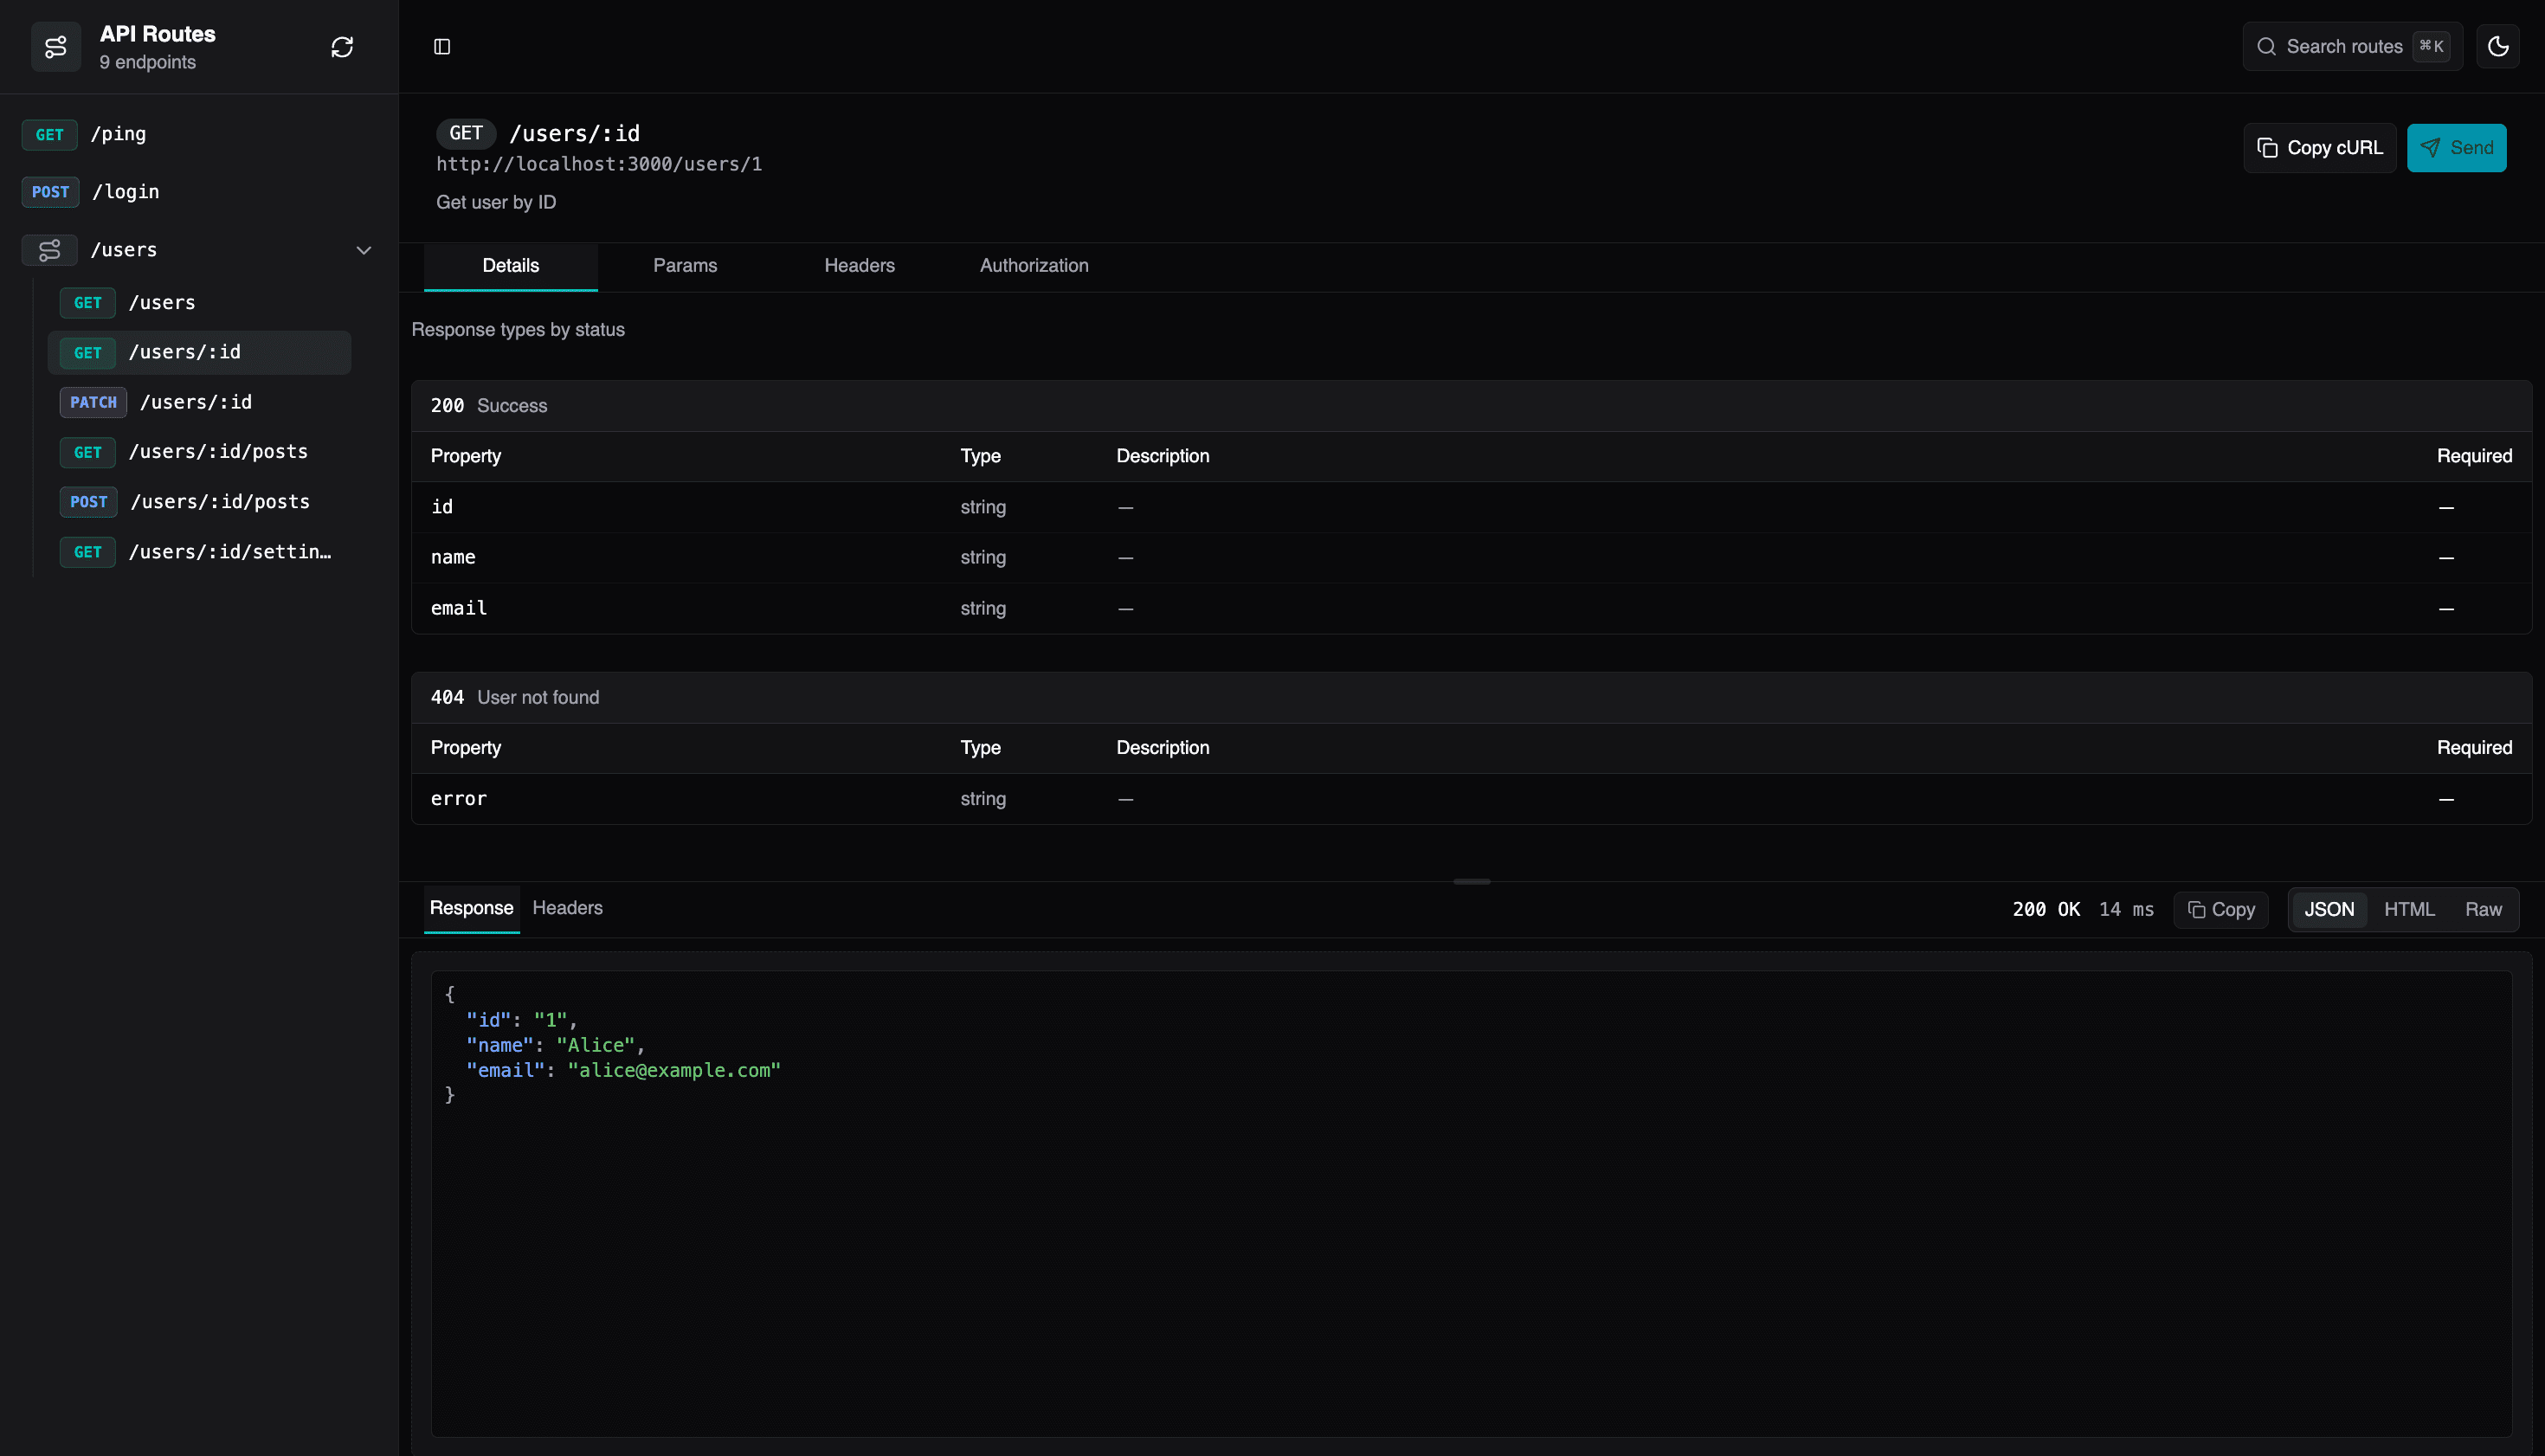Click the copy icon next to cURL

[x=2270, y=147]
